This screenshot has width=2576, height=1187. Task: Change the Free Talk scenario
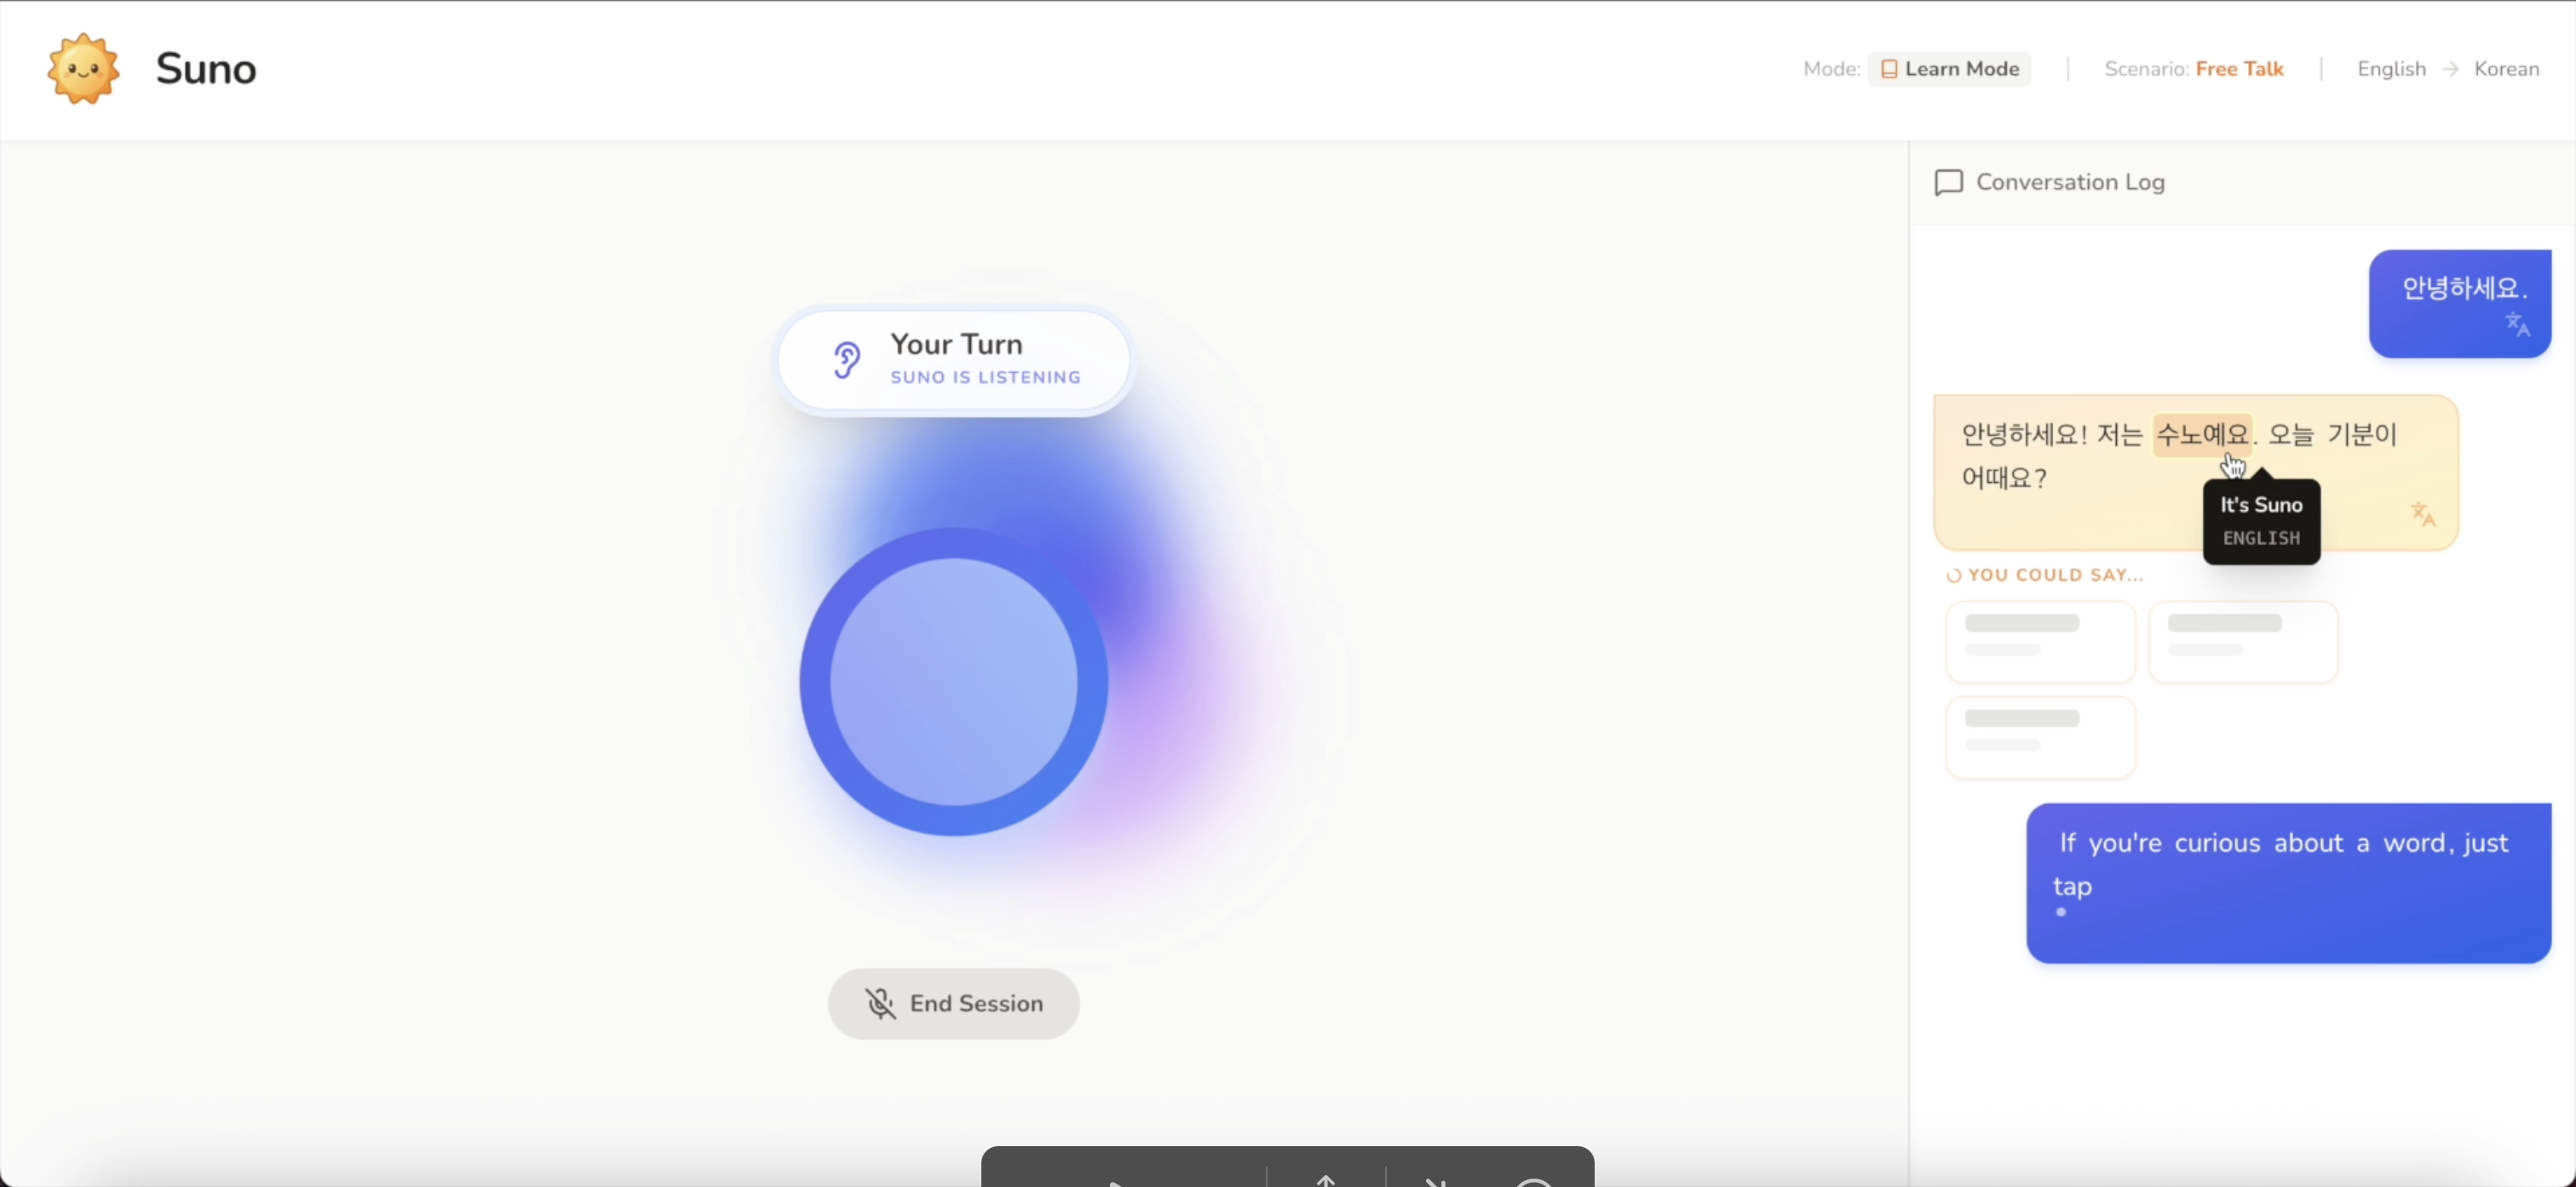point(2239,69)
